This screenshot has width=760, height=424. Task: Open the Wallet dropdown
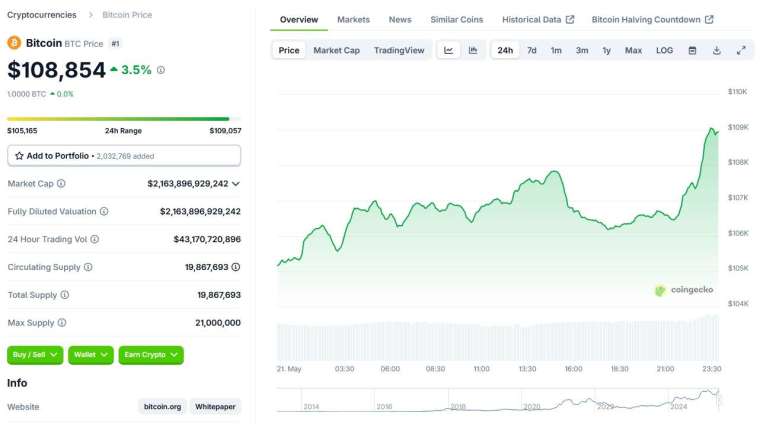pyautogui.click(x=91, y=355)
